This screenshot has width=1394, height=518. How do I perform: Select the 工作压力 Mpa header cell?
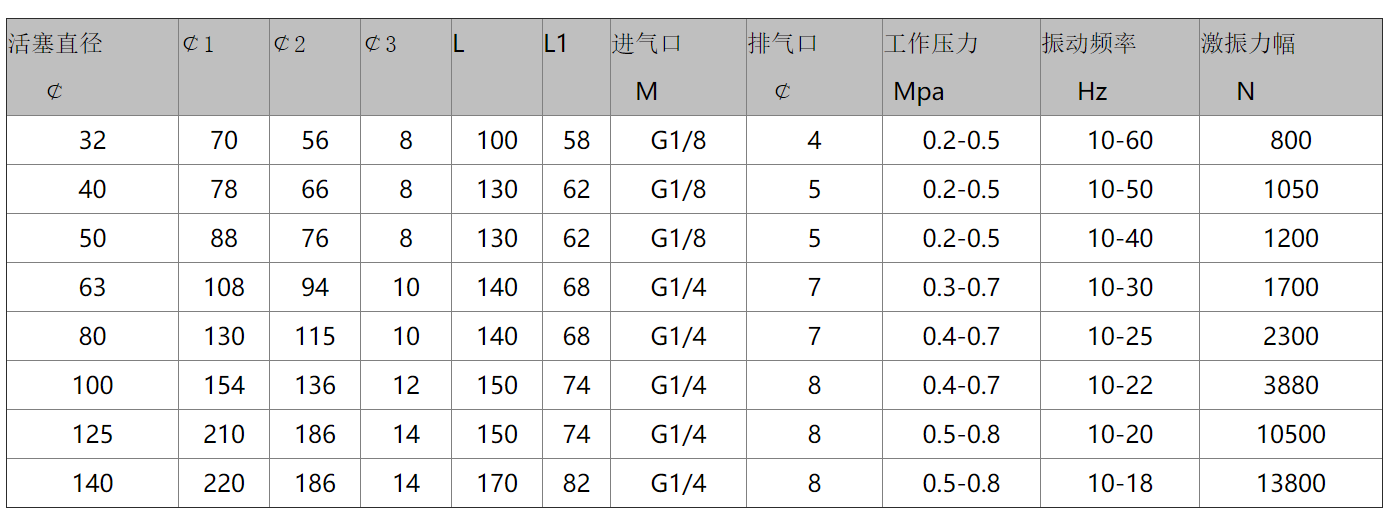[x=960, y=67]
